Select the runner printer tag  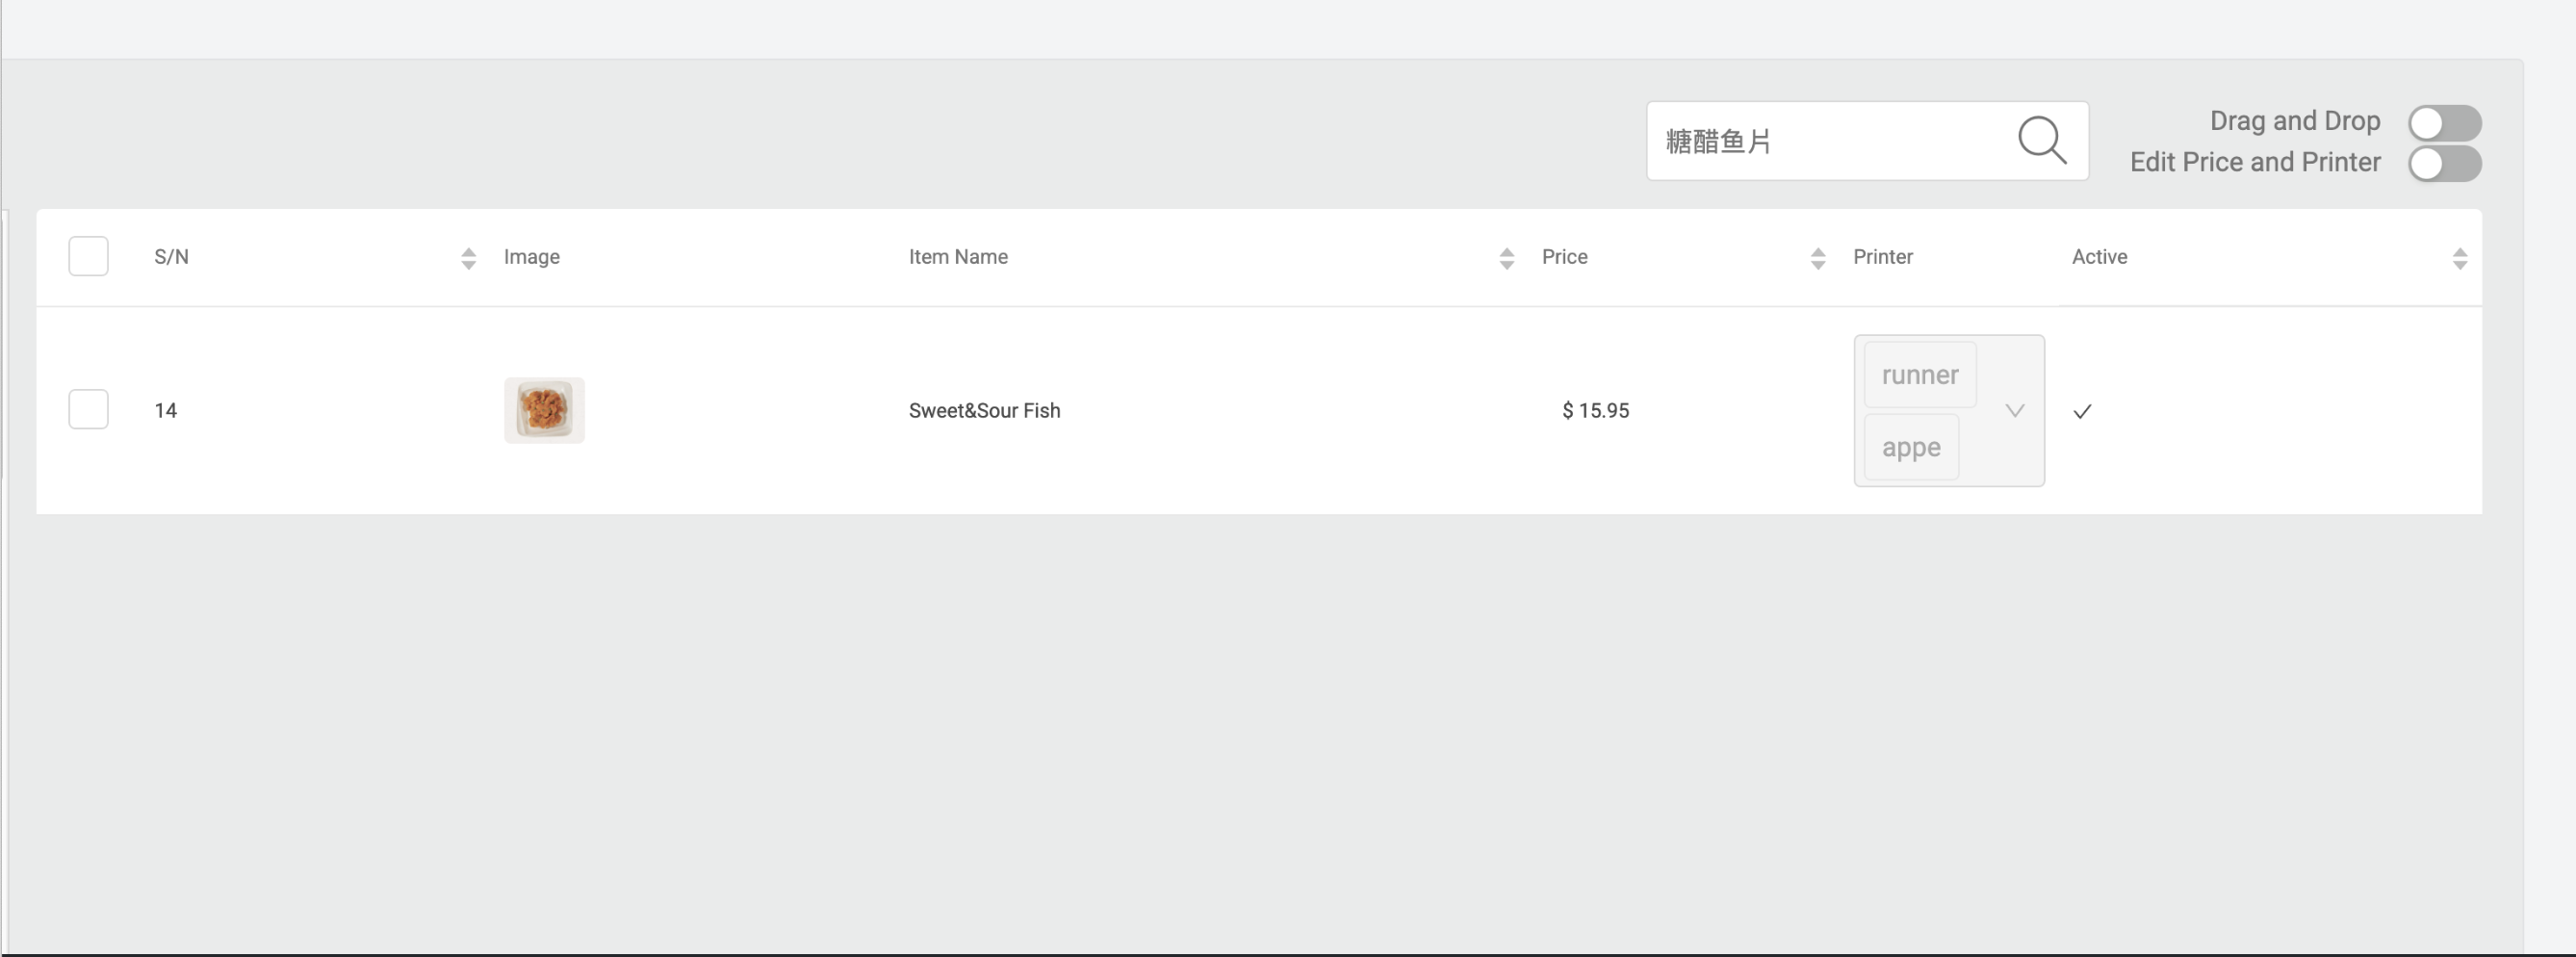click(x=1919, y=375)
